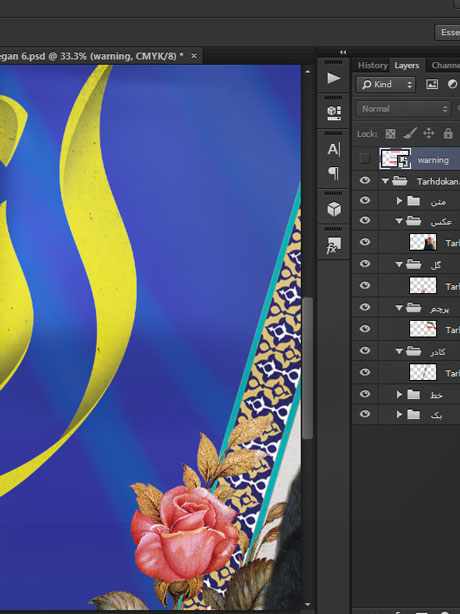The width and height of the screenshot is (460, 614).
Task: Open the 3D panel cube icon
Action: (334, 209)
